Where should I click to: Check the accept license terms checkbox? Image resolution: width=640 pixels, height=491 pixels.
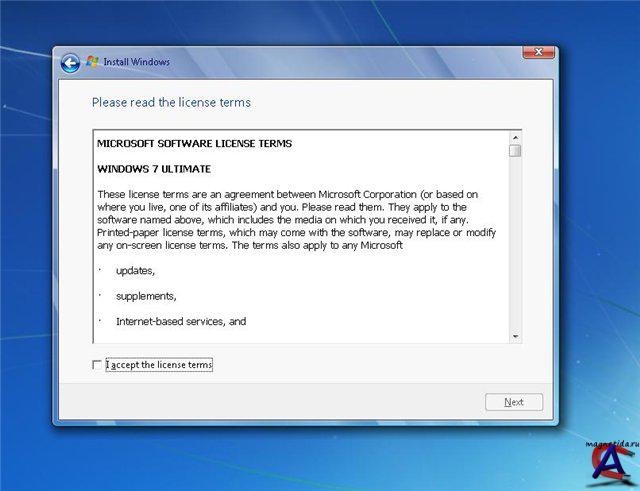point(97,365)
